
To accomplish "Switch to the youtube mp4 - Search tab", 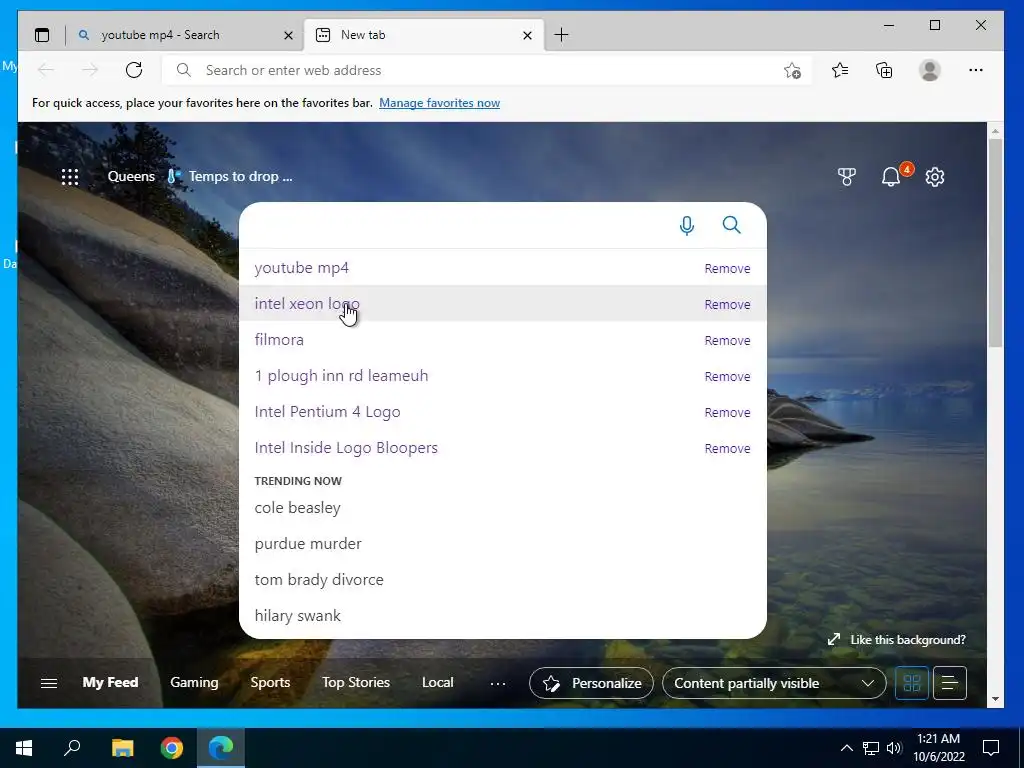I will coord(185,35).
